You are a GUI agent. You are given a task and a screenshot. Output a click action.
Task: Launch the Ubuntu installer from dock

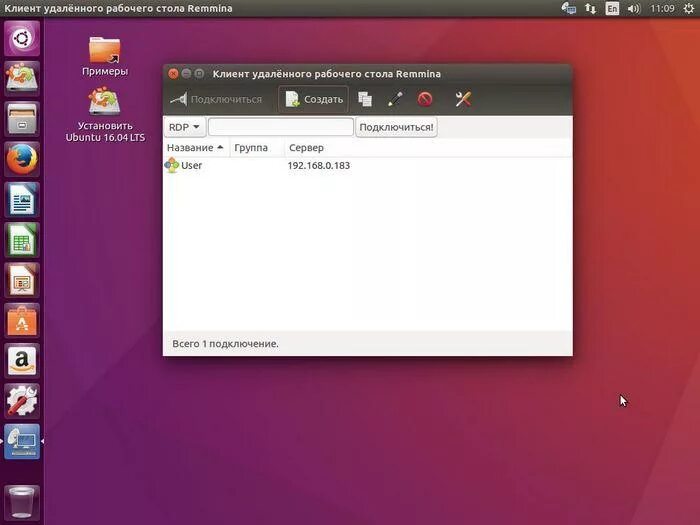click(22, 79)
